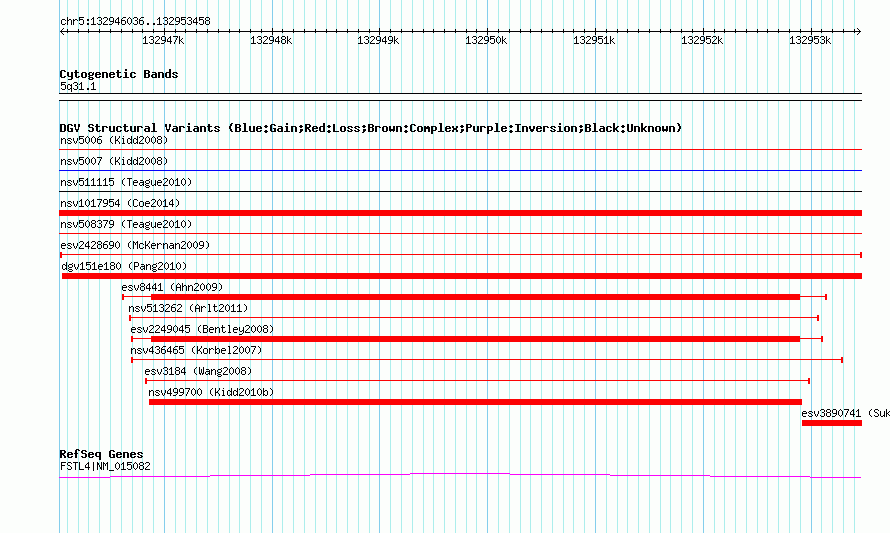Screen dimensions: 890x533
Task: Click the thick red nsv1017954 bar
Action: [460, 213]
